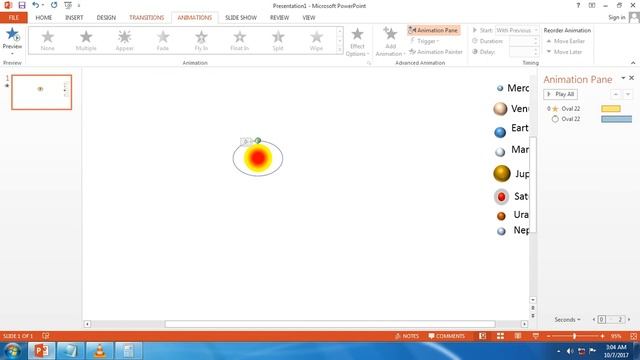
Task: Toggle the Animation Pane button
Action: (x=433, y=30)
